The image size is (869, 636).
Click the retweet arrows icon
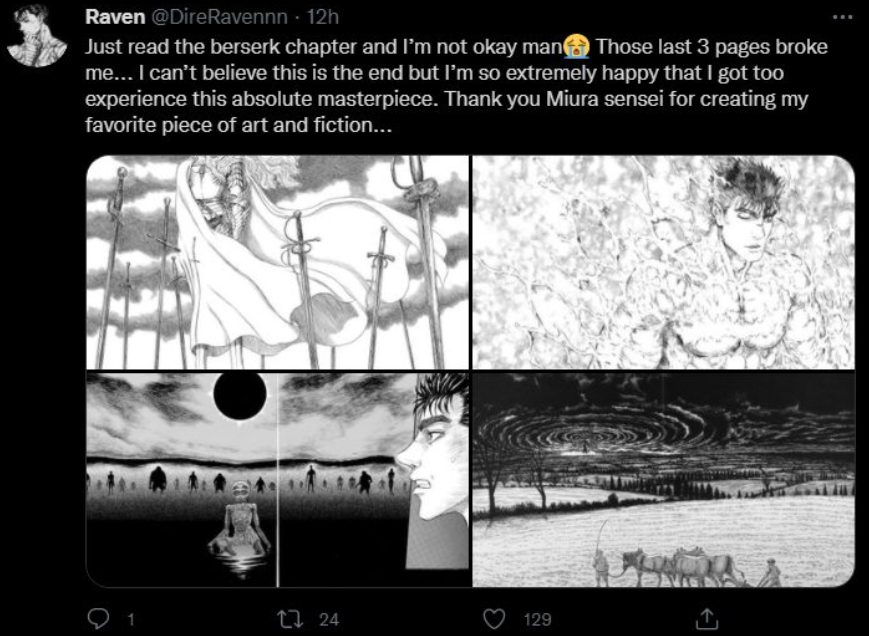pos(292,618)
